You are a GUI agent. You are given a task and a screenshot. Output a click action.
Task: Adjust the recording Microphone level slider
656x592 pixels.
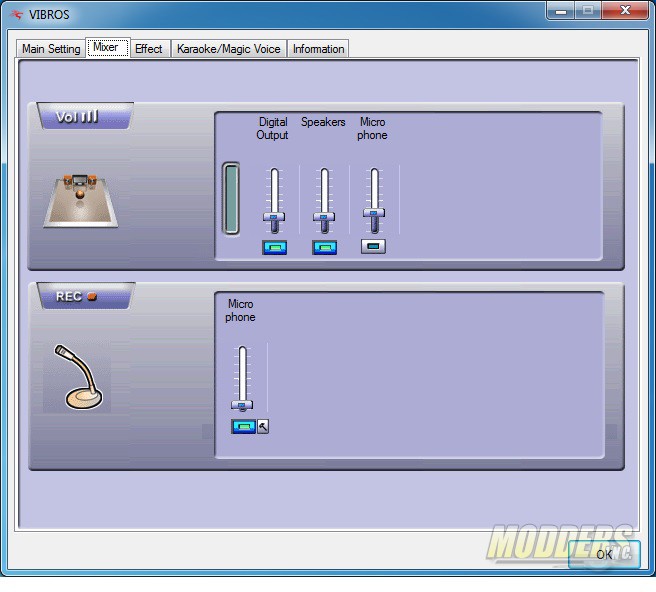(242, 405)
